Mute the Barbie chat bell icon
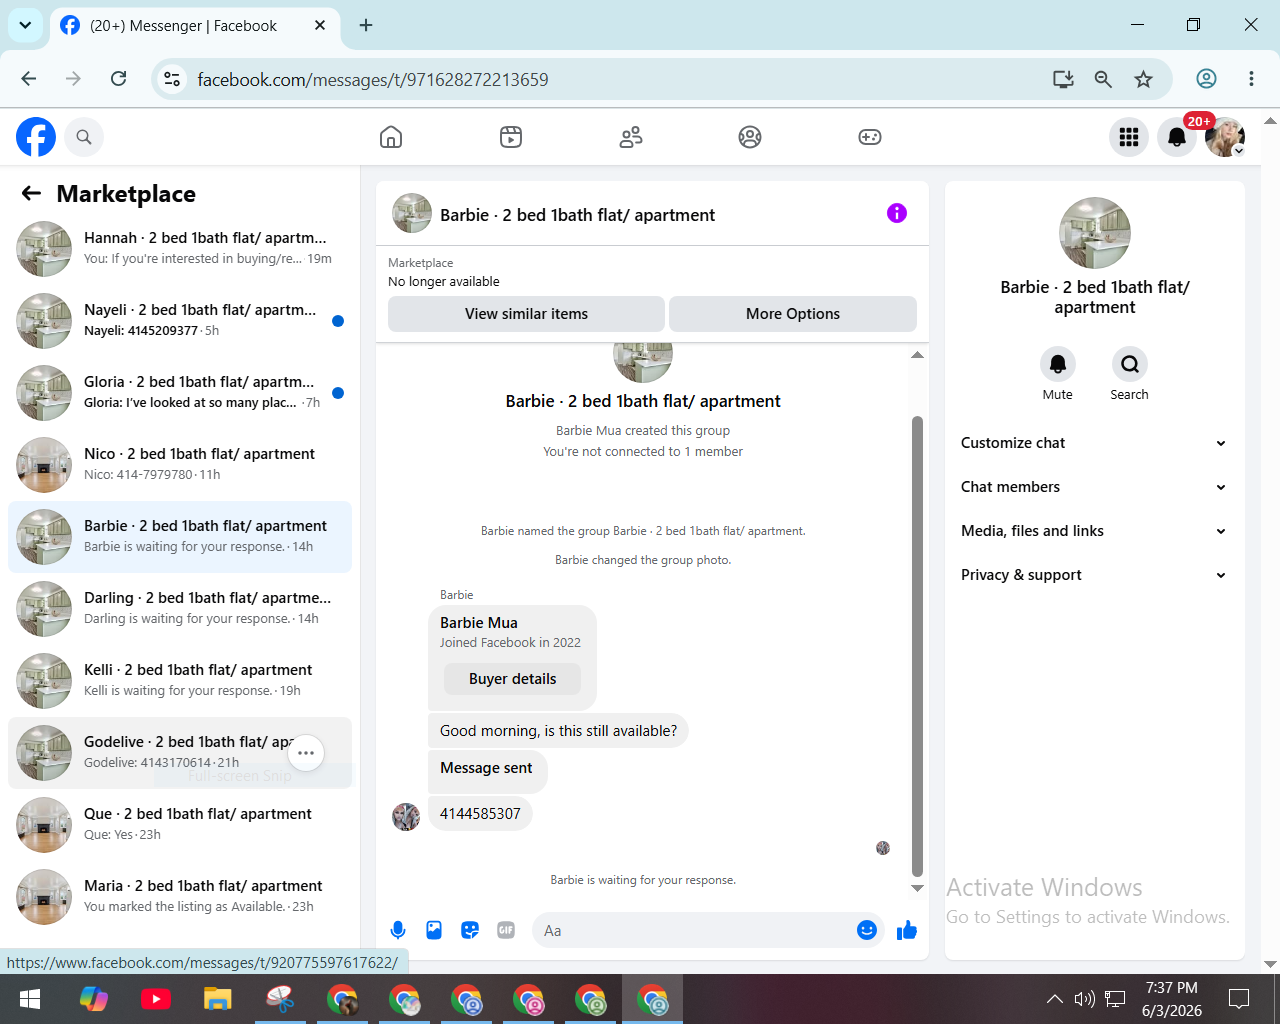 (1058, 364)
